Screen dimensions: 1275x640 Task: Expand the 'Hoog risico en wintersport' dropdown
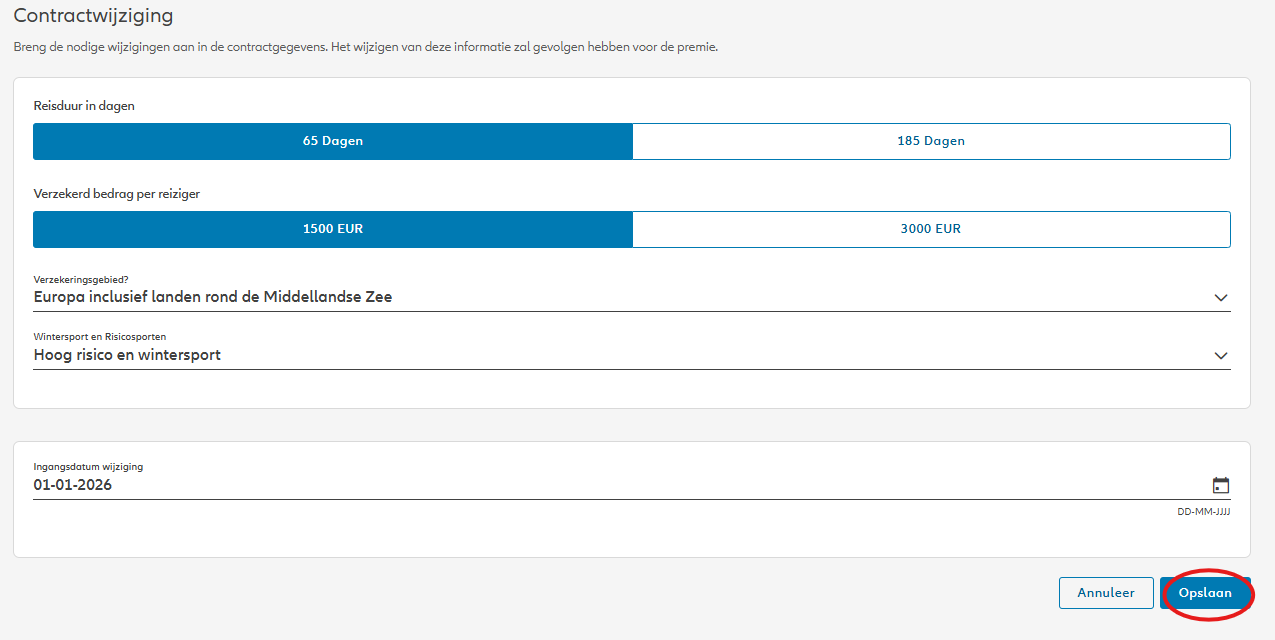pos(600,355)
